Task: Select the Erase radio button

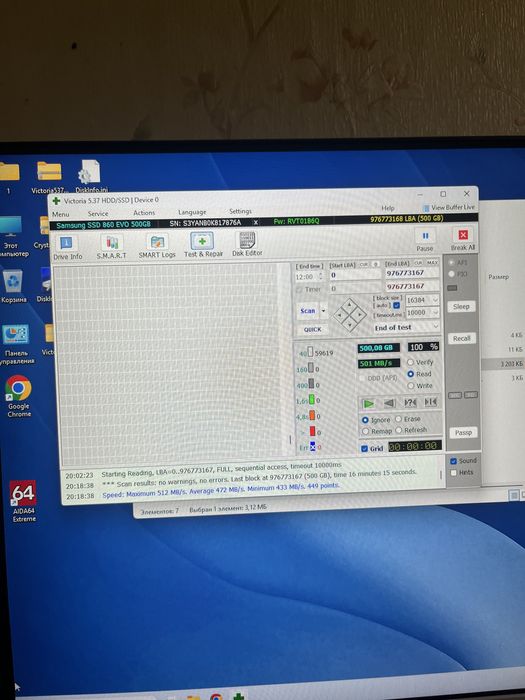Action: (x=398, y=419)
